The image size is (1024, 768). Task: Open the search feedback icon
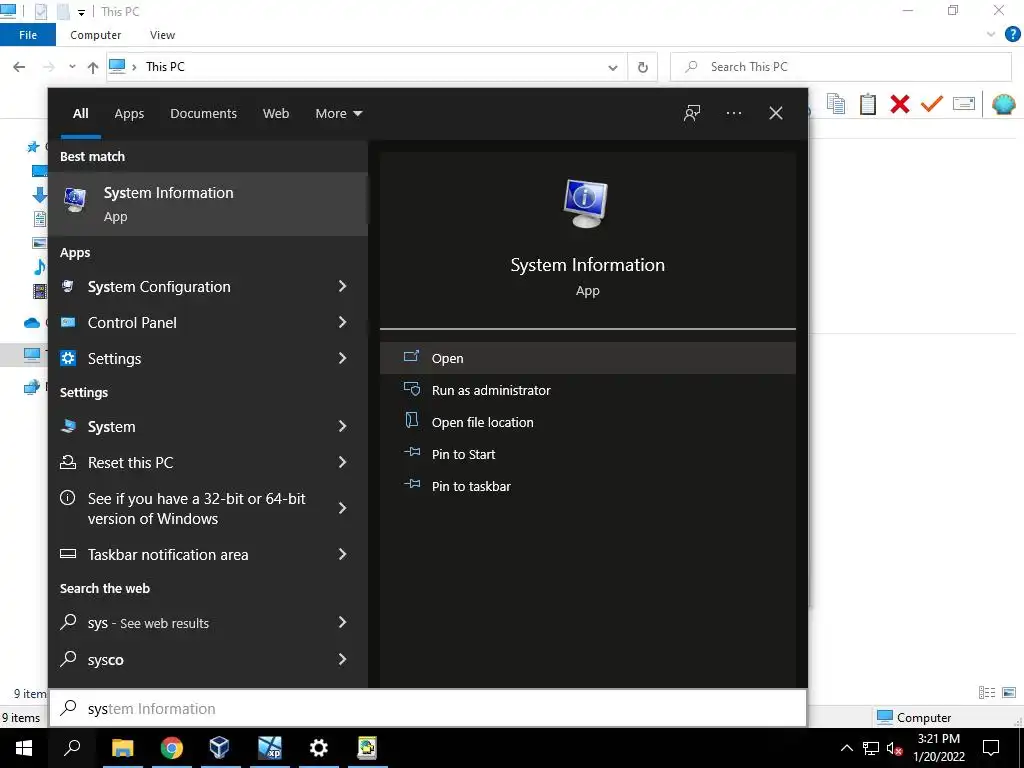[x=692, y=113]
